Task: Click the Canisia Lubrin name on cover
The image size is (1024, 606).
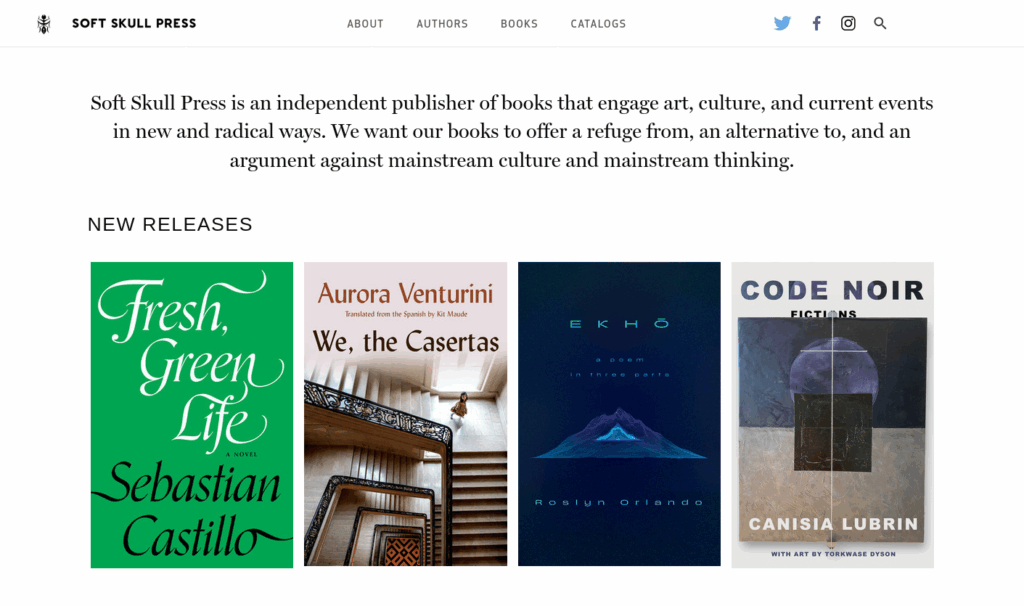Action: click(x=833, y=524)
